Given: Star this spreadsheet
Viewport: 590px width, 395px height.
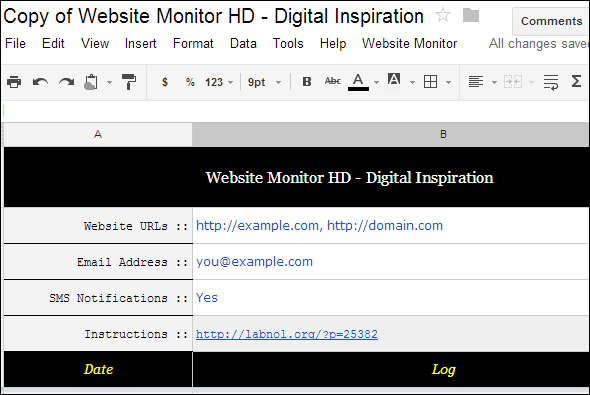Looking at the screenshot, I should (x=443, y=15).
